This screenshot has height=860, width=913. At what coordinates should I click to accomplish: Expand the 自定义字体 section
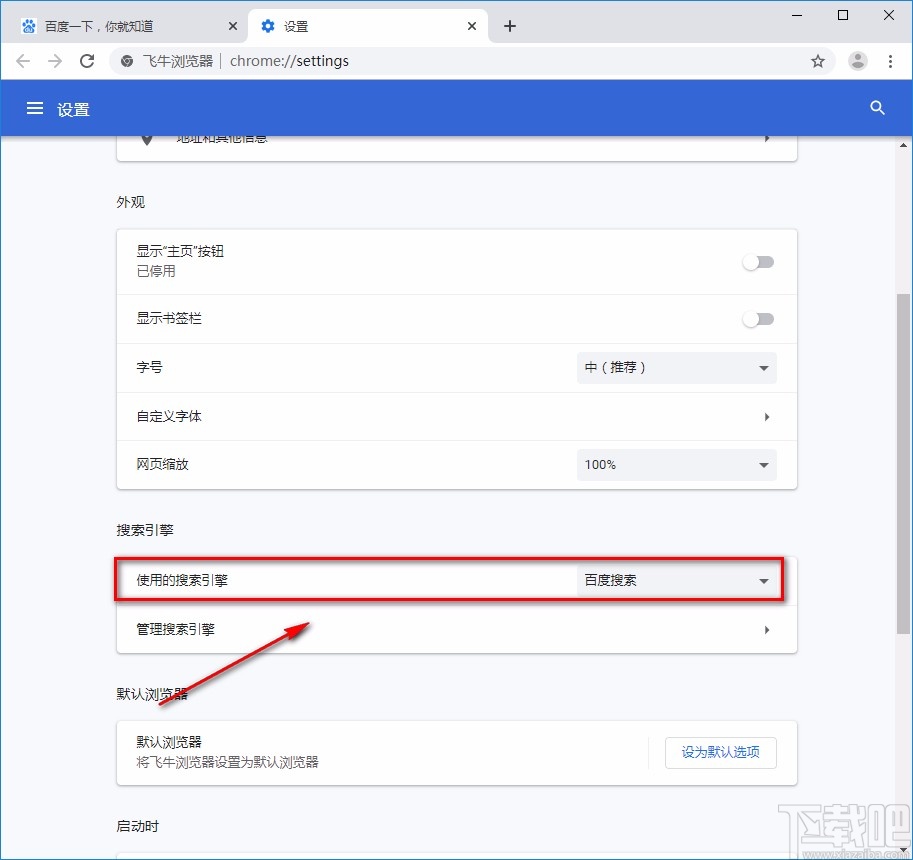[767, 416]
